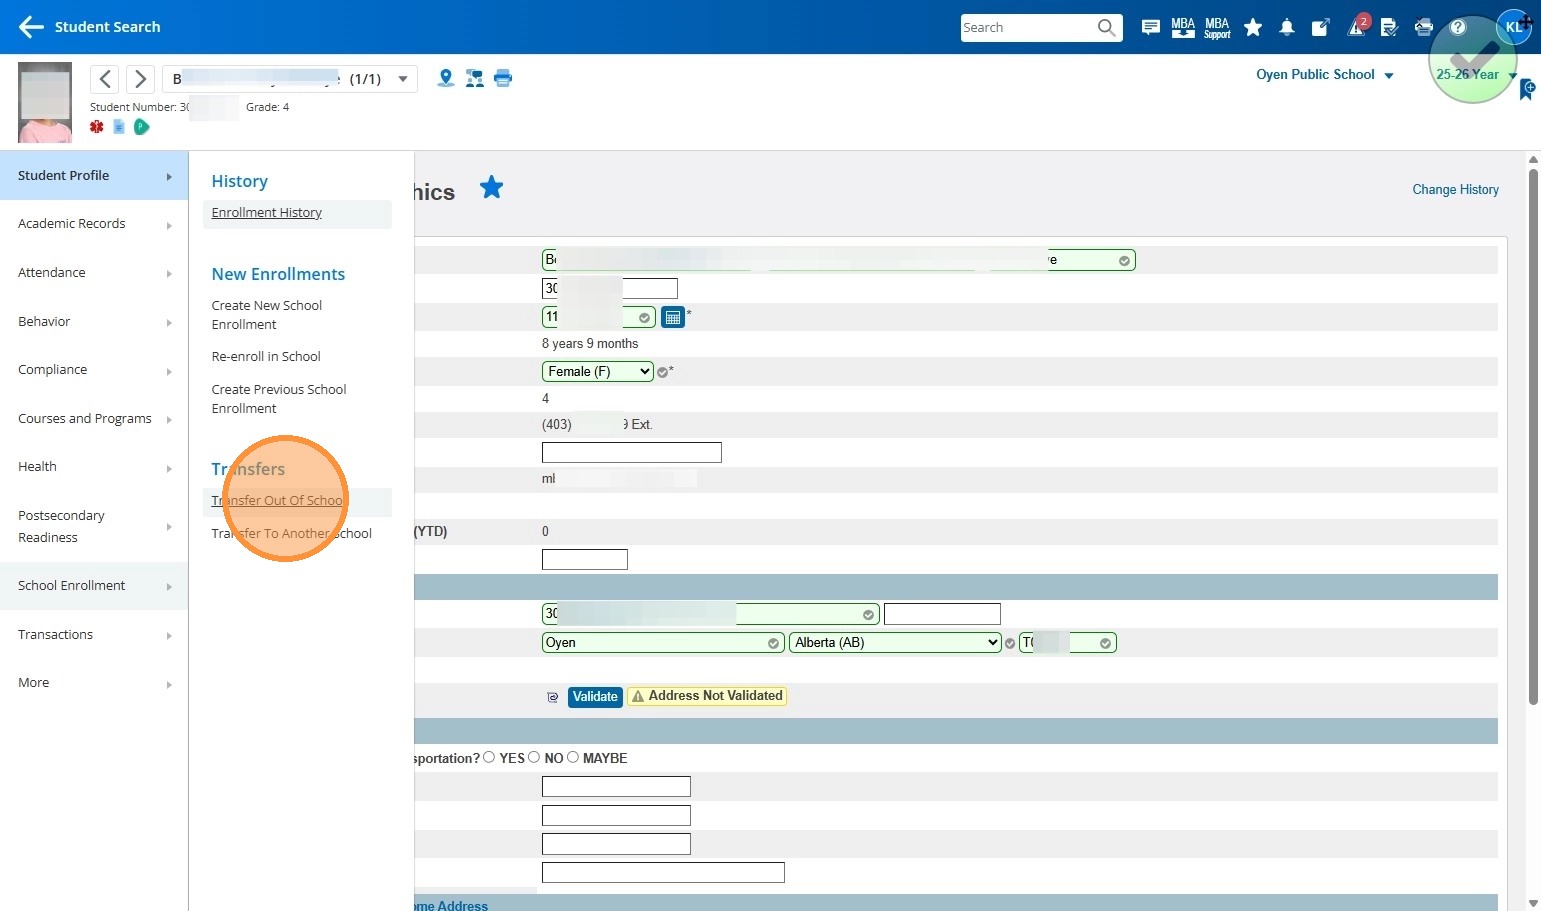Click the blue printer icon beside student name

pyautogui.click(x=503, y=78)
